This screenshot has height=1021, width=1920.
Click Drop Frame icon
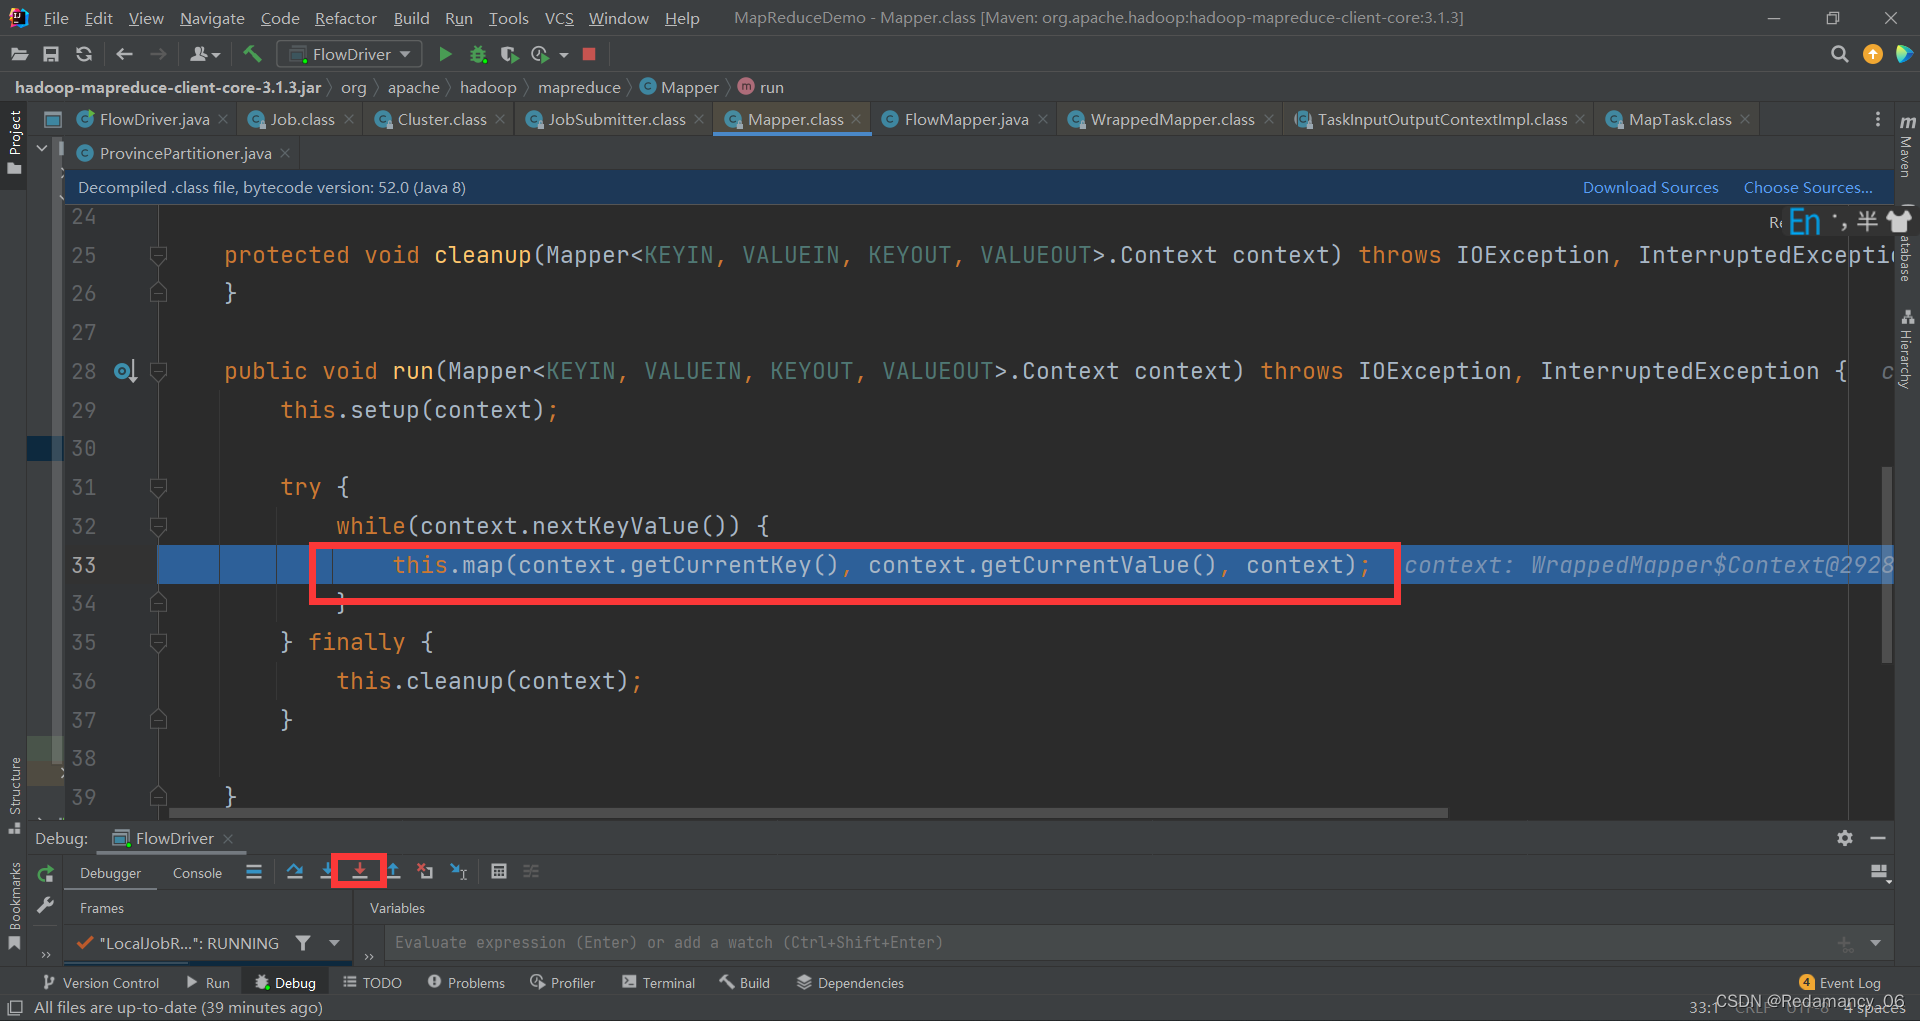[425, 871]
